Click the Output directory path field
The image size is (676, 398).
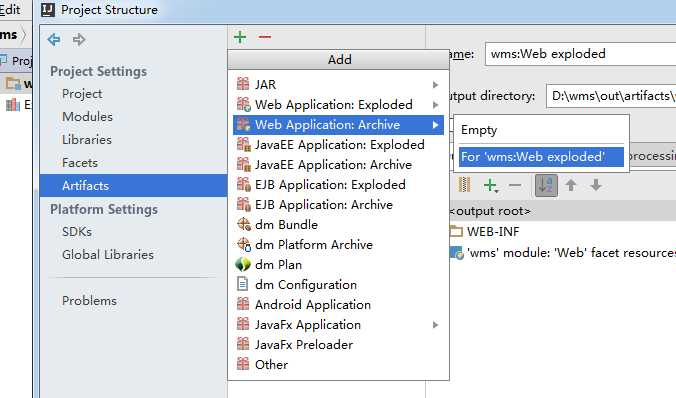coord(611,96)
